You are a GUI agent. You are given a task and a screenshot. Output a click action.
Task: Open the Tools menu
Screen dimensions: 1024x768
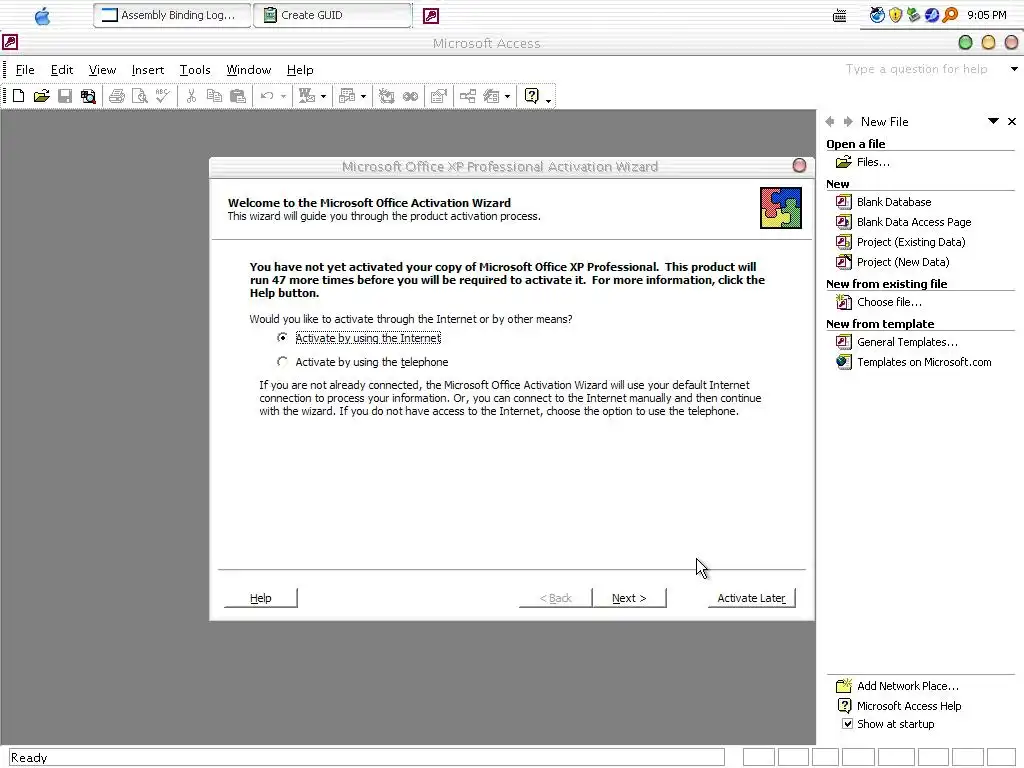click(195, 70)
